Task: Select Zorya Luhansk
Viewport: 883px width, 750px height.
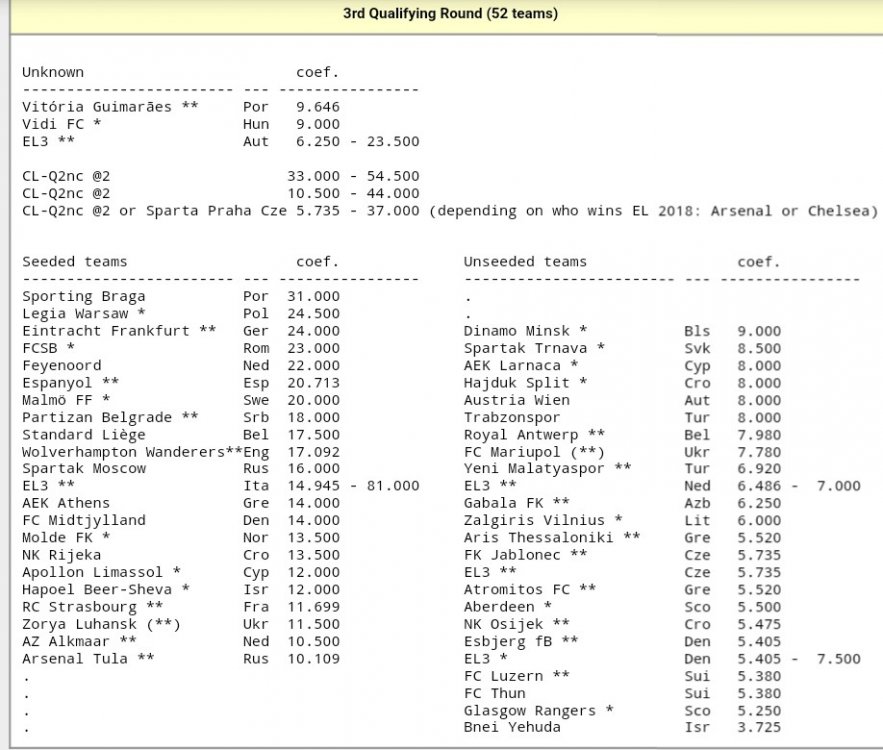Action: (x=79, y=624)
